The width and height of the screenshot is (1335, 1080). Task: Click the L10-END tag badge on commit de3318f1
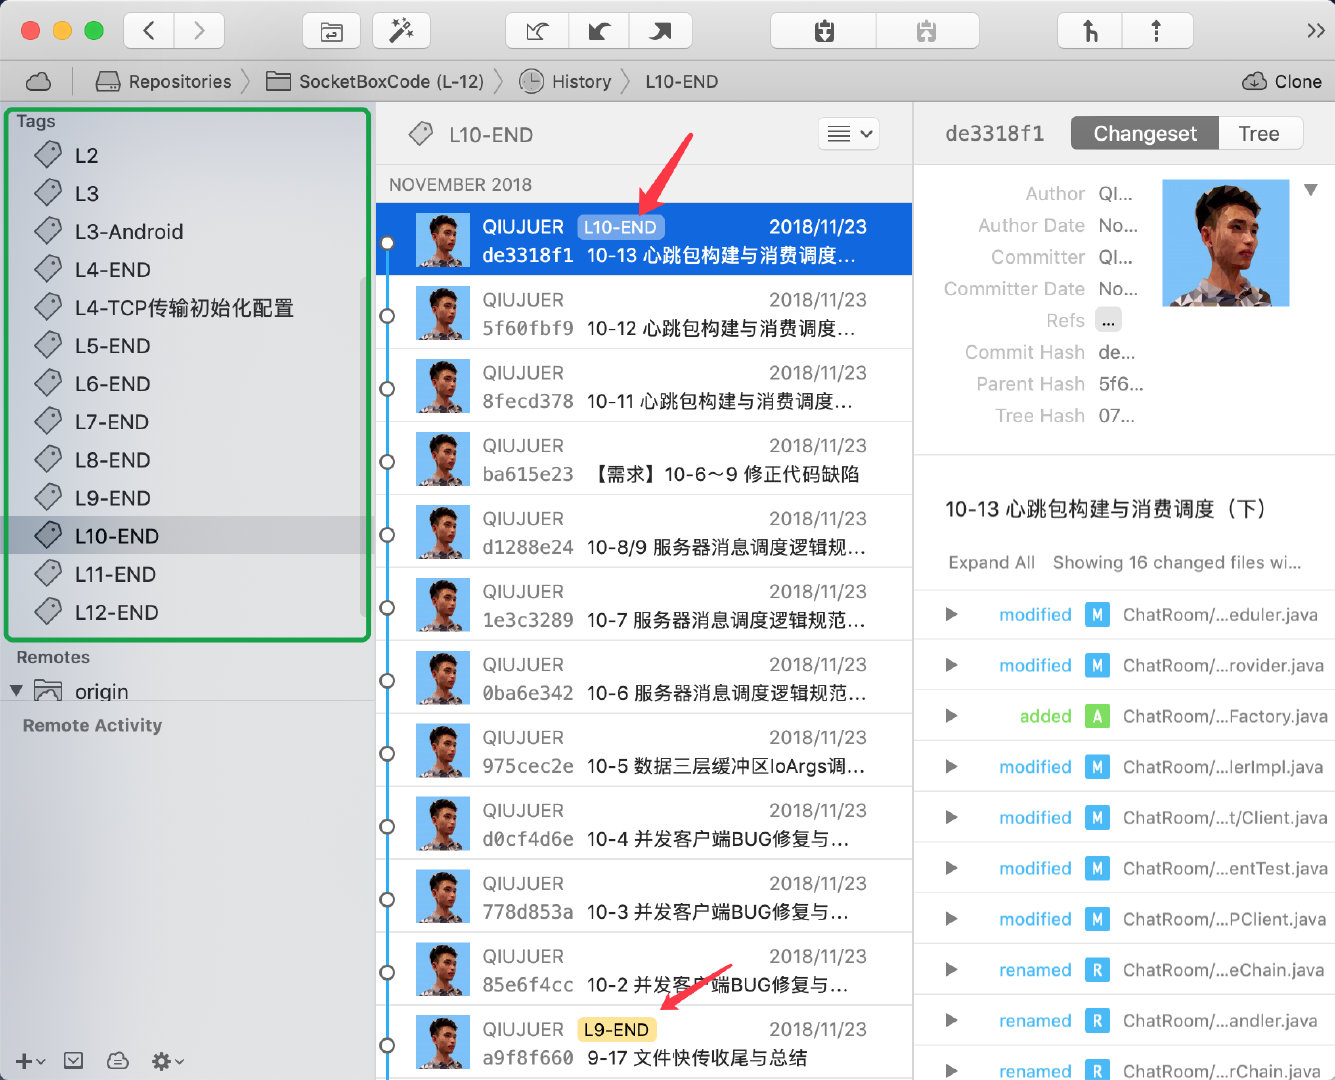click(x=620, y=227)
